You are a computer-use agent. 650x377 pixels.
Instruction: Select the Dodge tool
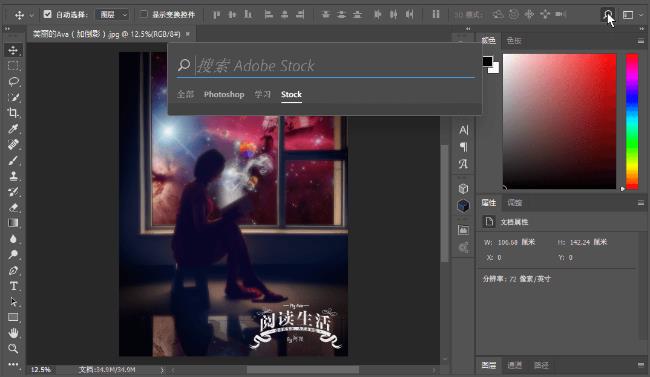point(13,255)
